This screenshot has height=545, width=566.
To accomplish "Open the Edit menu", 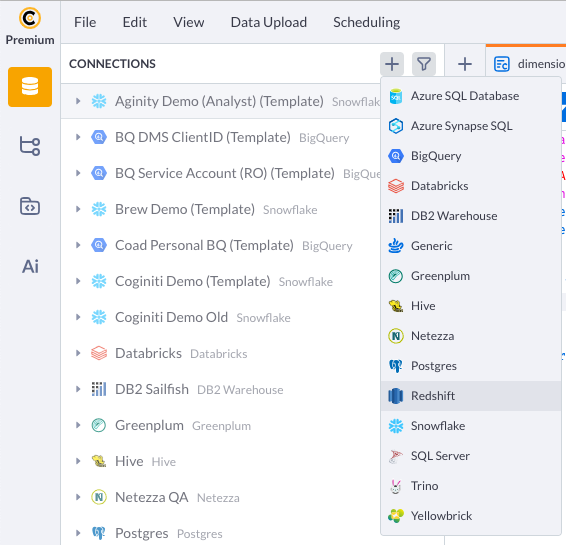I will point(135,22).
